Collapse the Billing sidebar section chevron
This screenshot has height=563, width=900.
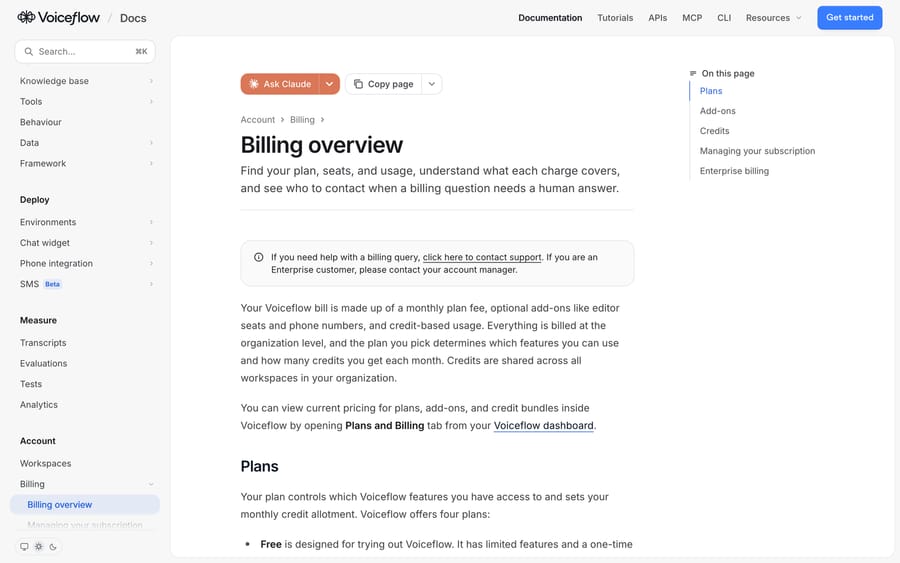click(x=151, y=484)
